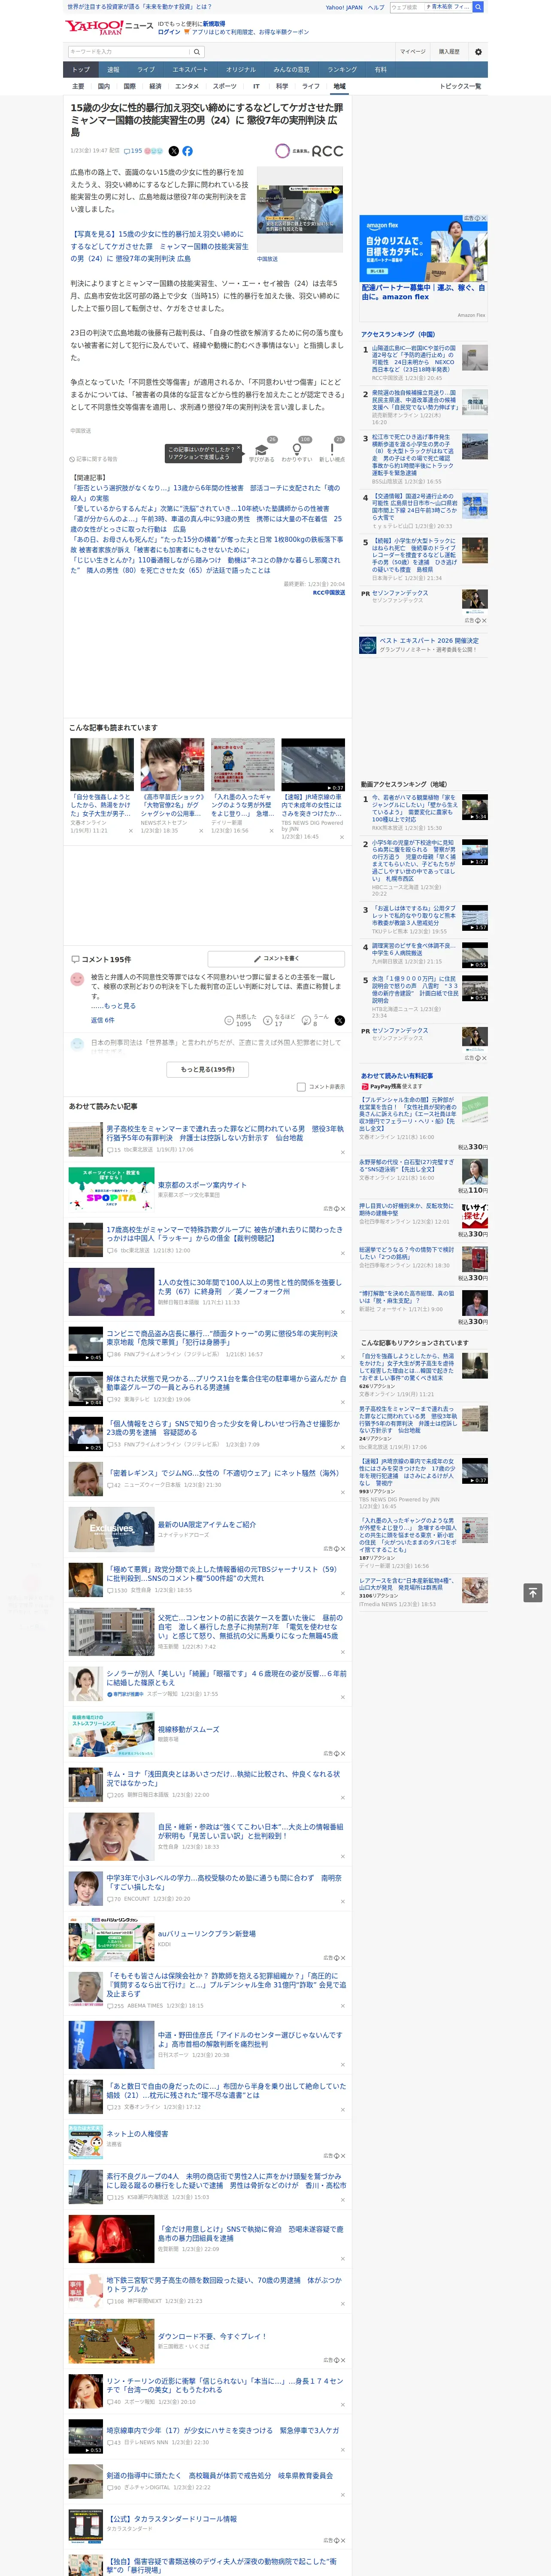Image resolution: width=551 pixels, height=2576 pixels.
Task: Open the 地域 category
Action: 339,86
